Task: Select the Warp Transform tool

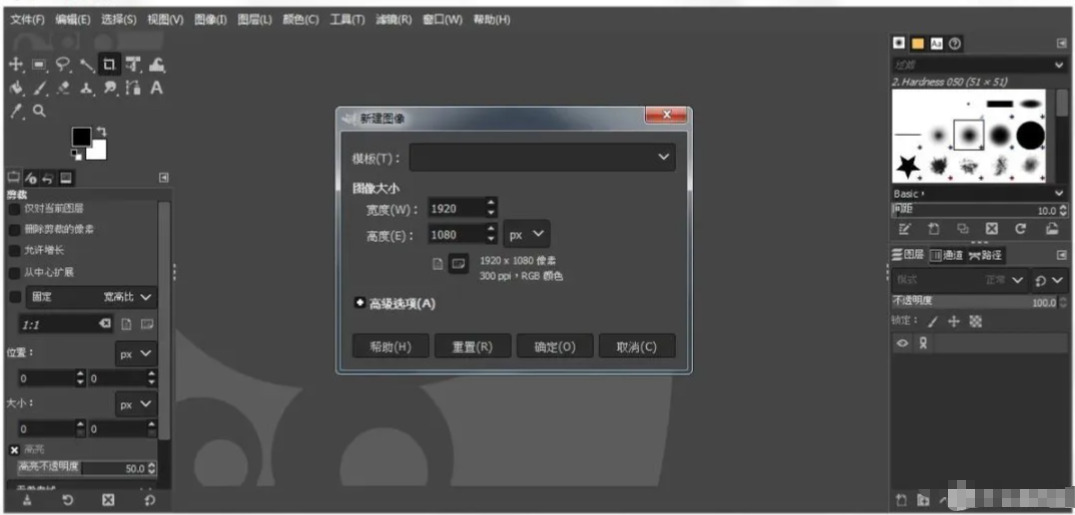Action: [156, 65]
